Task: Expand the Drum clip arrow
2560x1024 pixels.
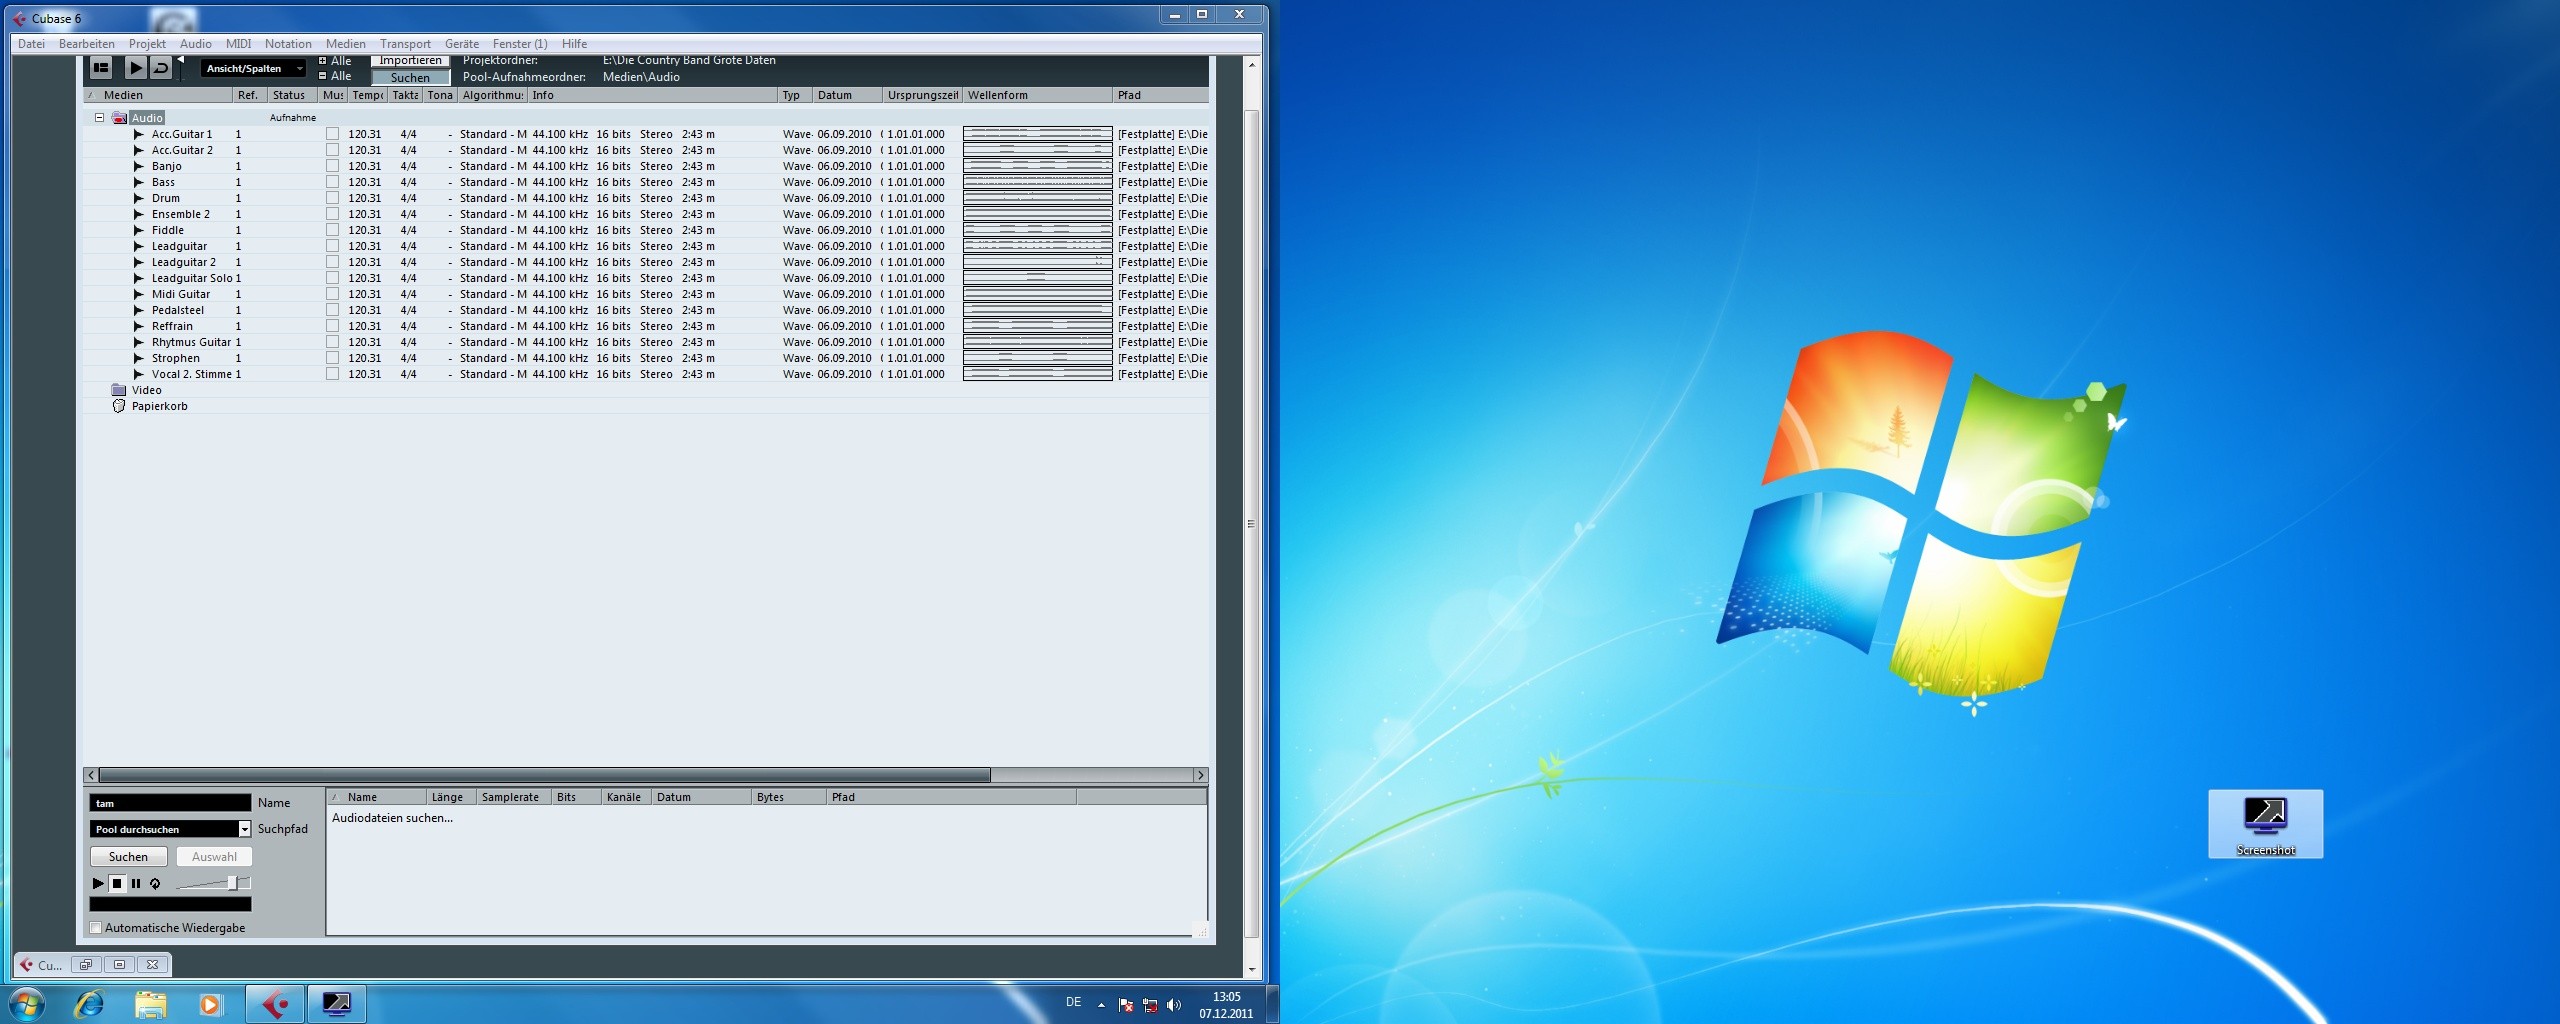Action: click(x=139, y=198)
